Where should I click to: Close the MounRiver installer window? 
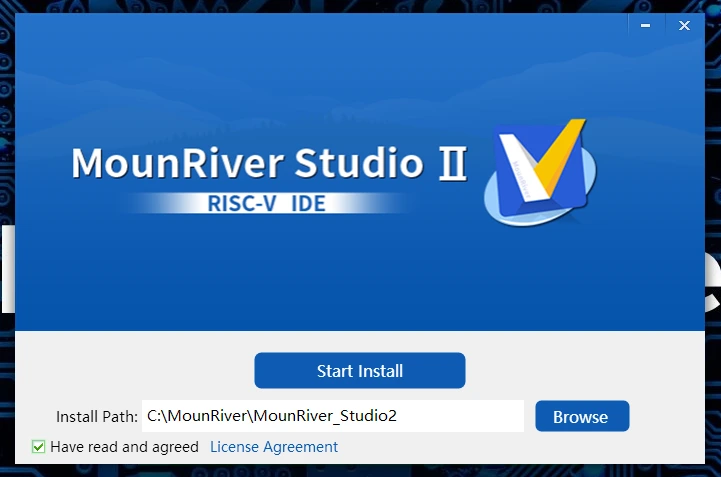[x=684, y=26]
